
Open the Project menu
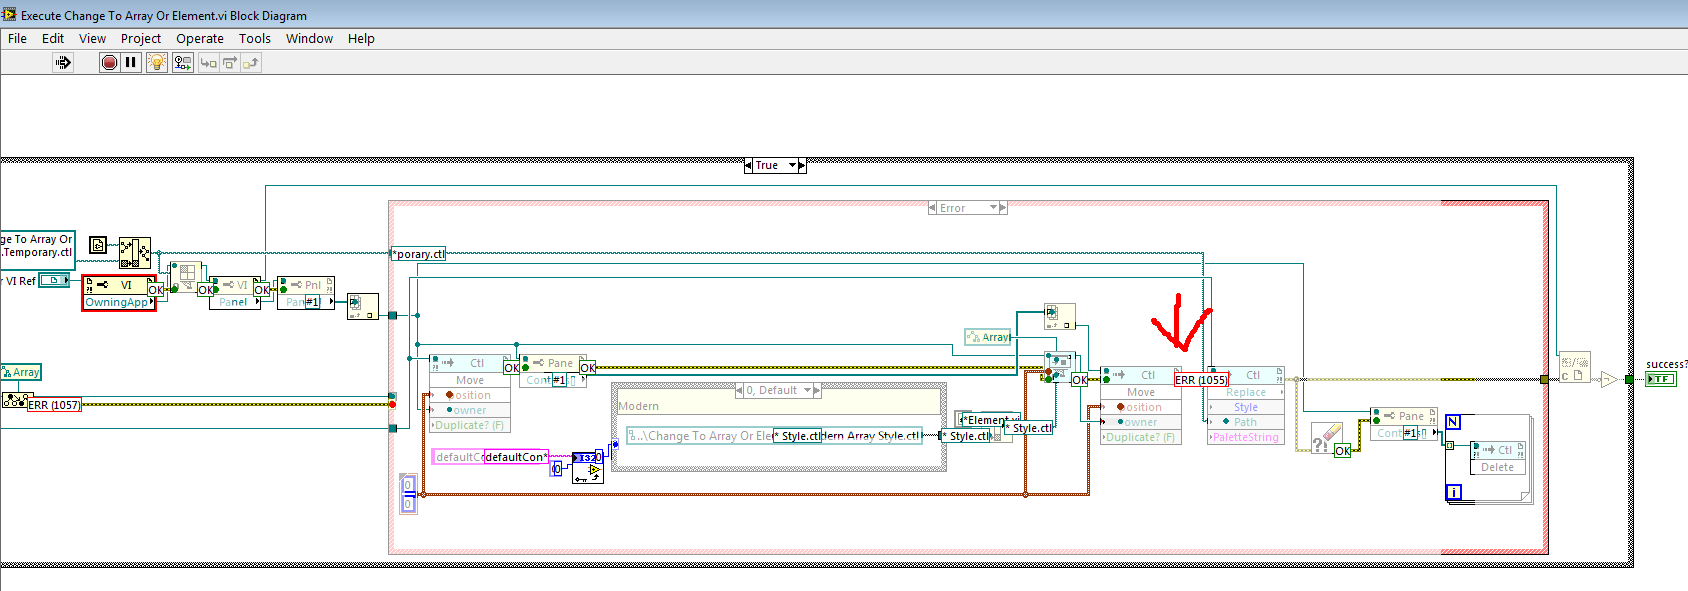click(141, 38)
